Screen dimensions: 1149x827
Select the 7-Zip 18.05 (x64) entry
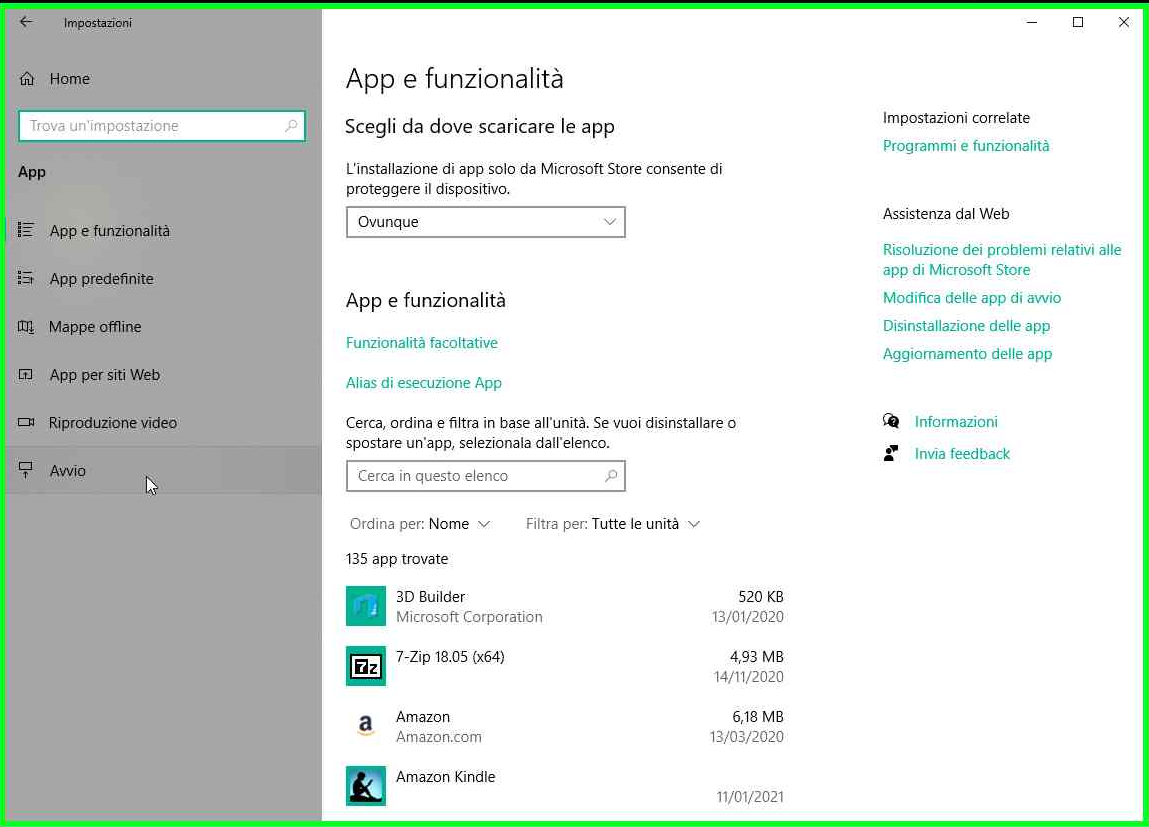[x=565, y=667]
